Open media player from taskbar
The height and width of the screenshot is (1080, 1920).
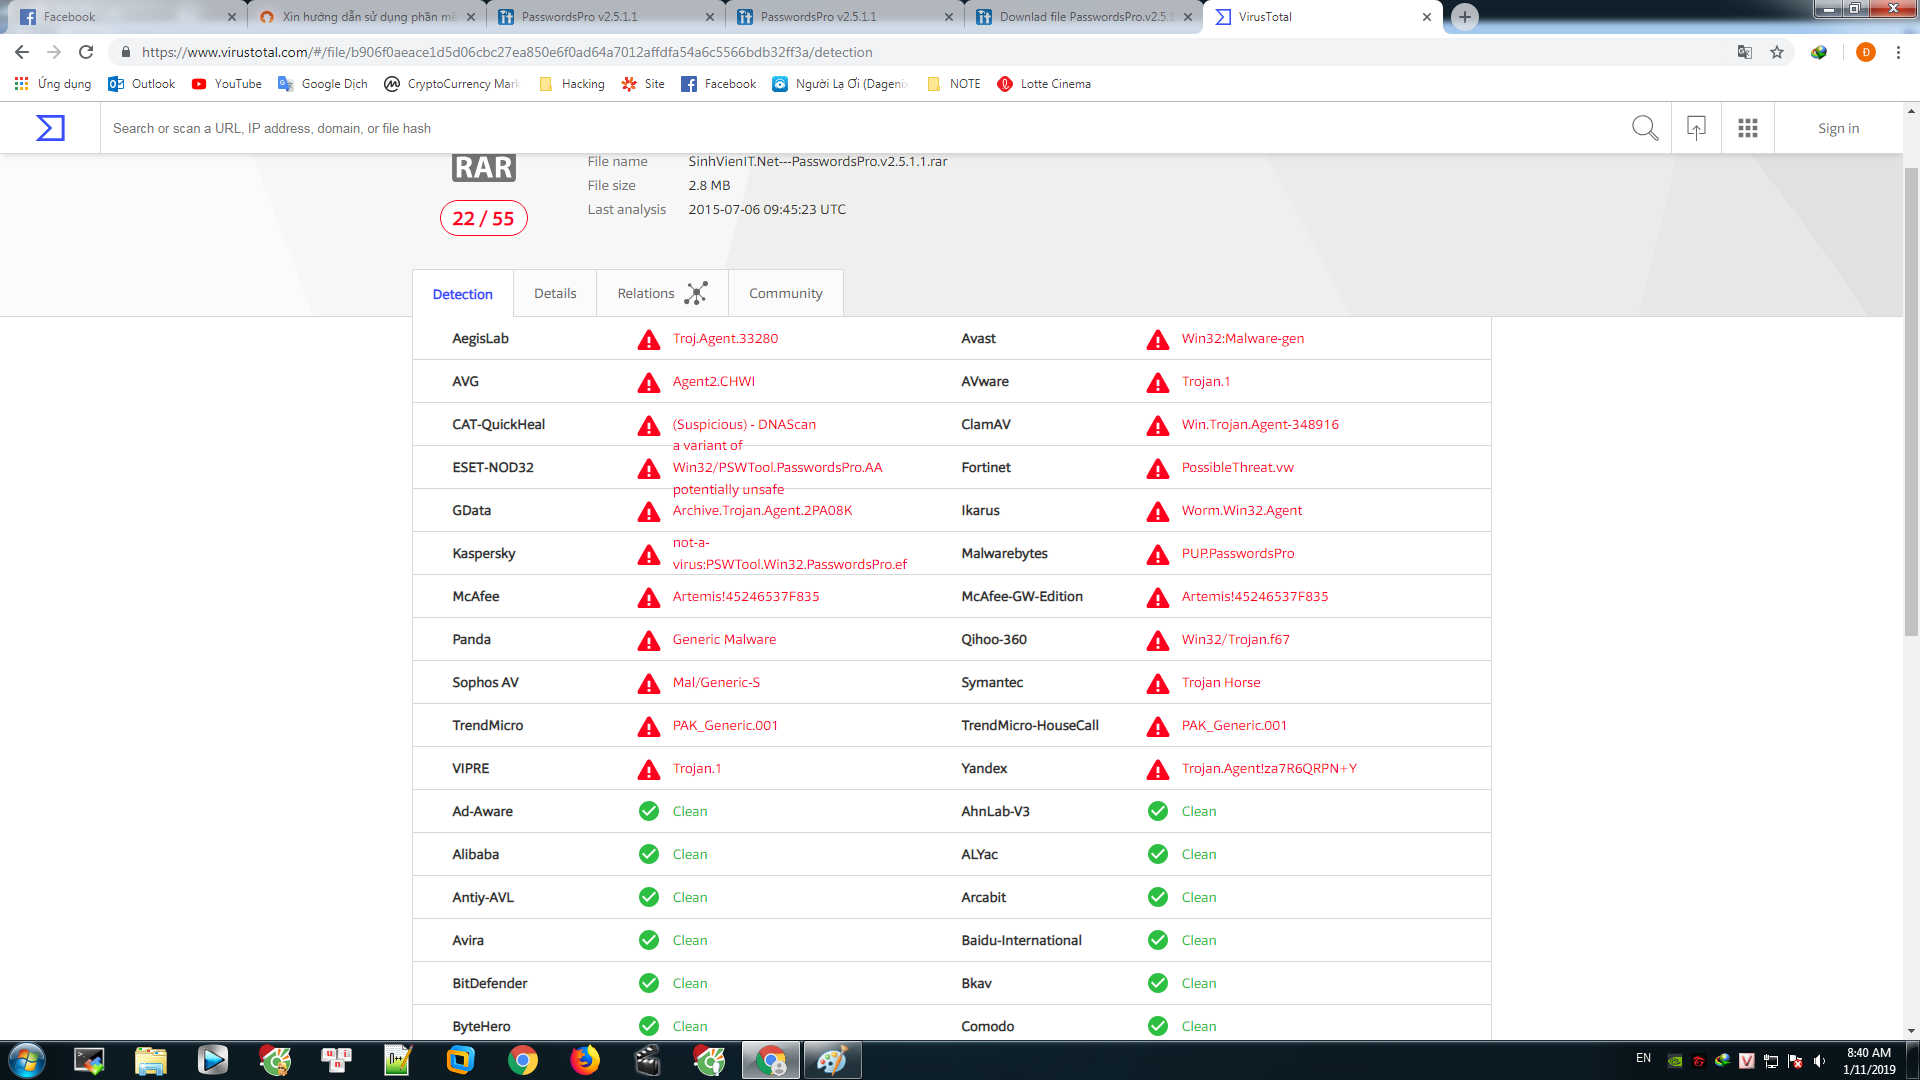coord(213,1060)
